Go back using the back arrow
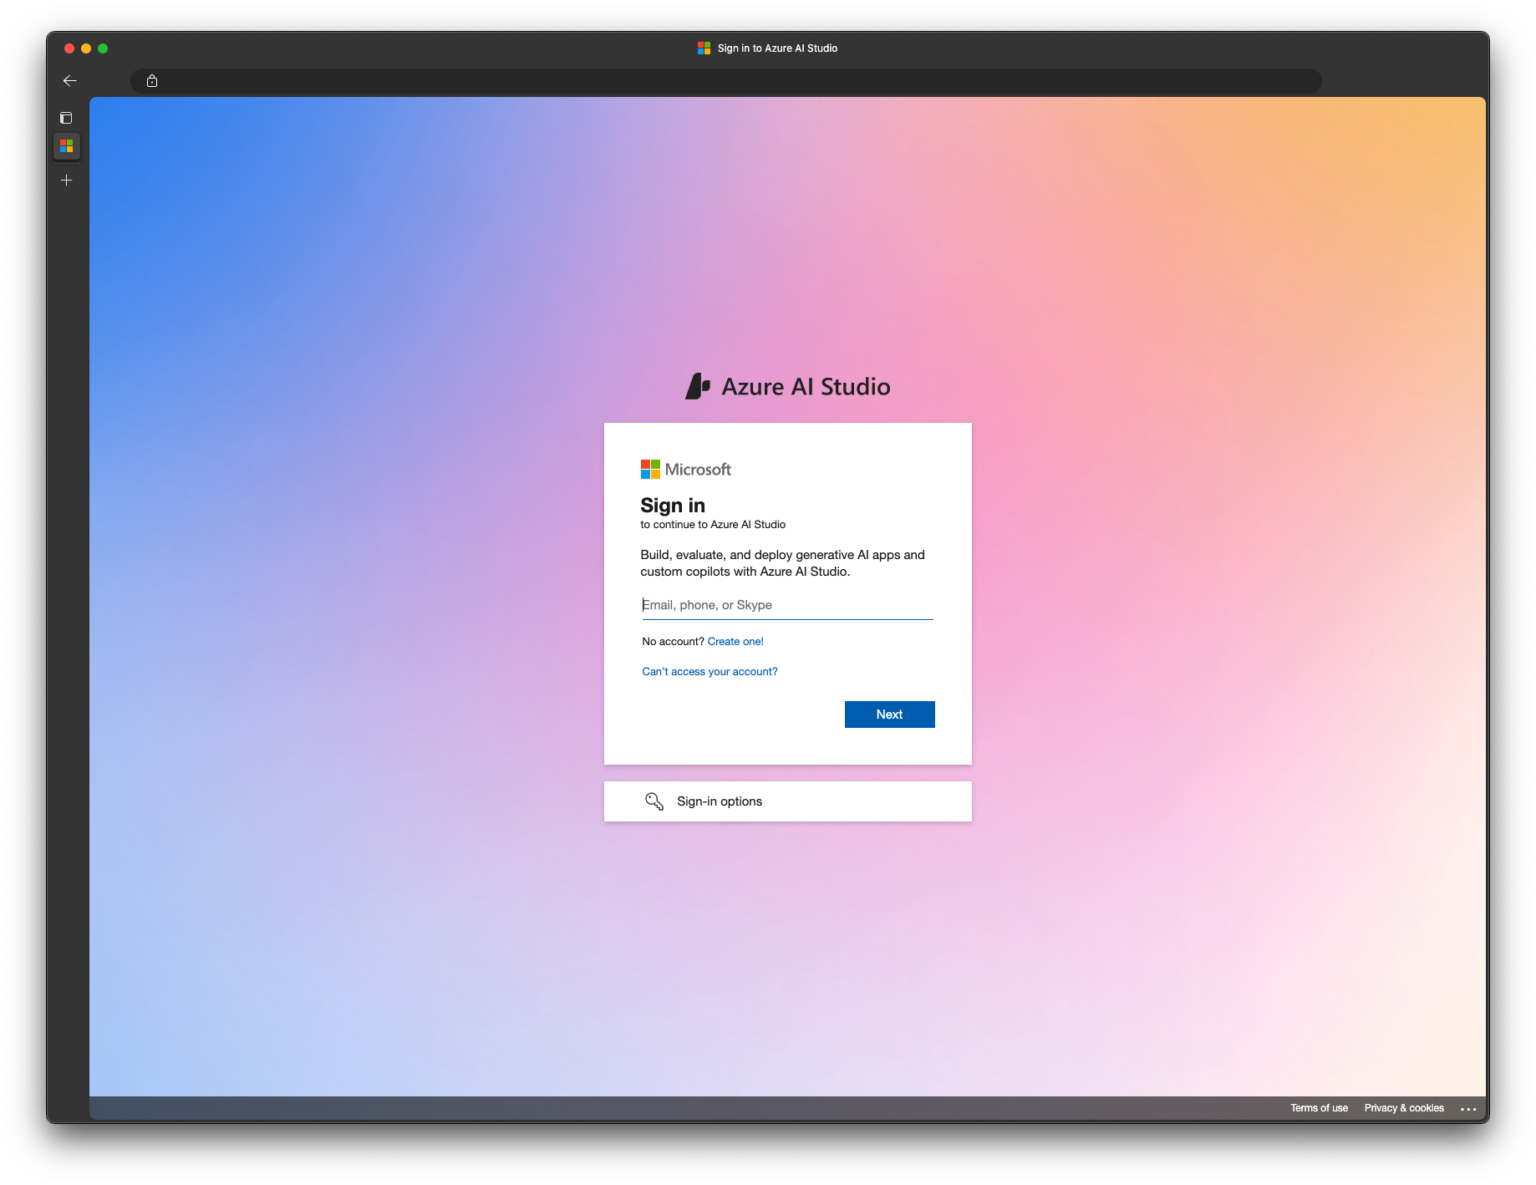The height and width of the screenshot is (1185, 1536). [70, 81]
